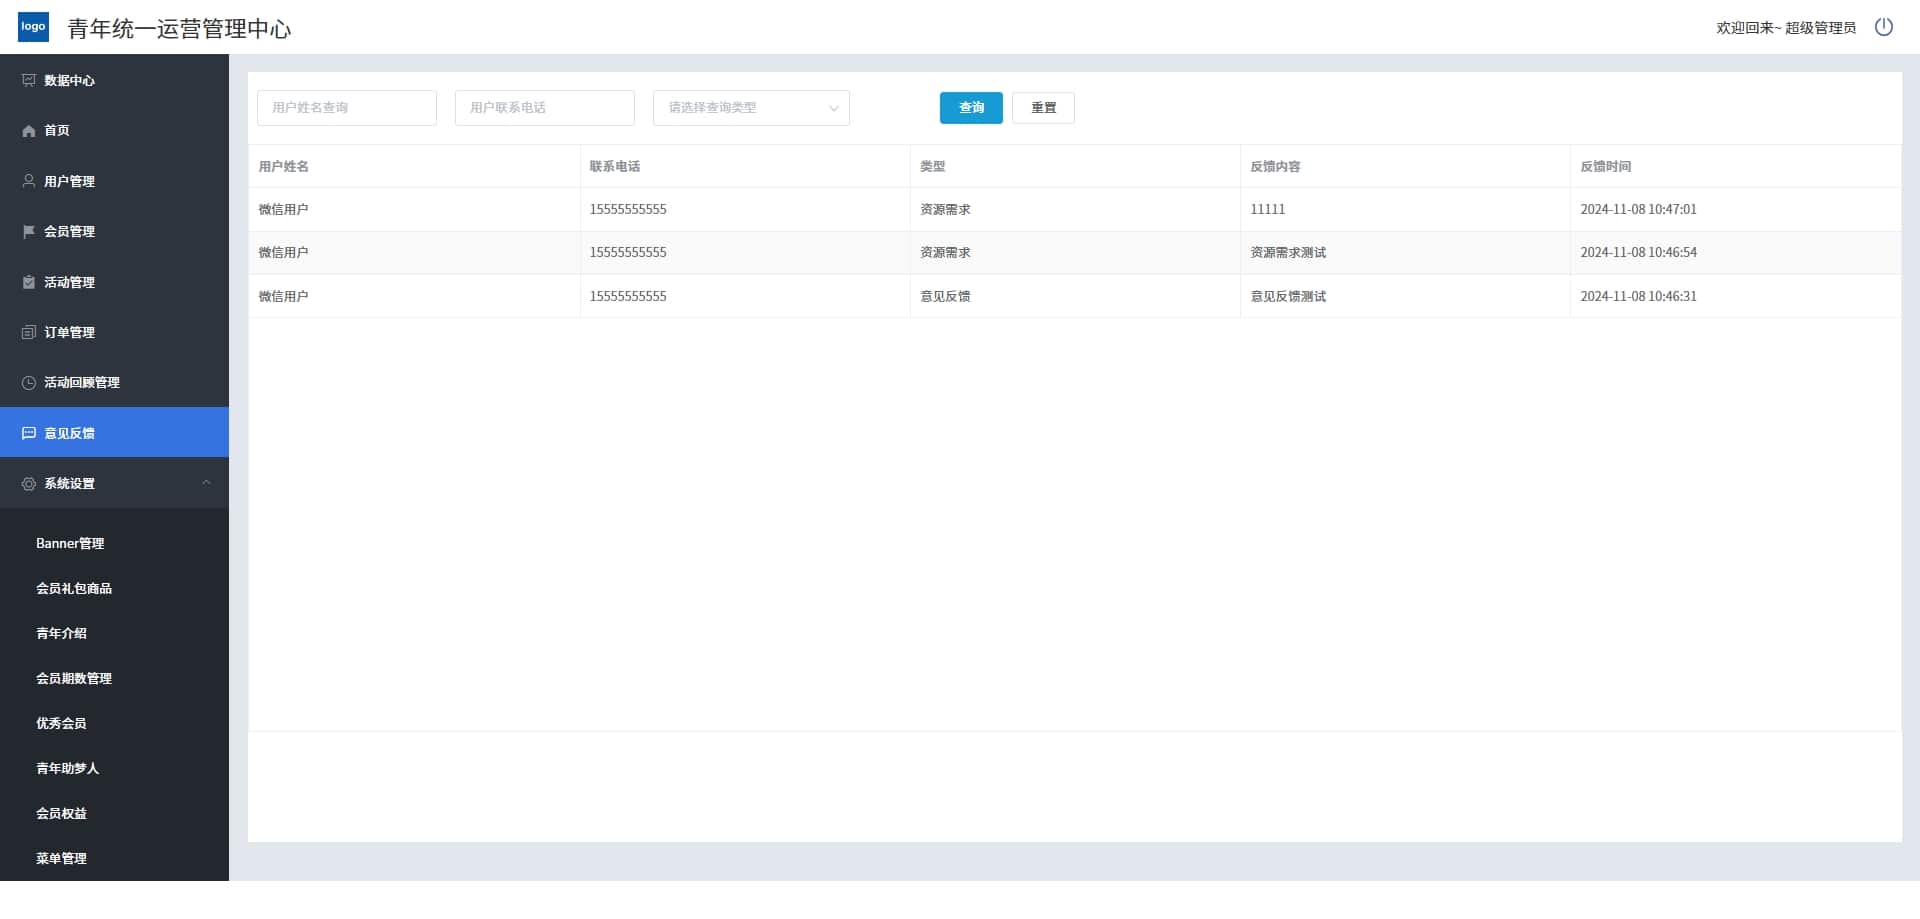
Task: Open 数据中心 via its sidebar icon
Action: (x=29, y=80)
